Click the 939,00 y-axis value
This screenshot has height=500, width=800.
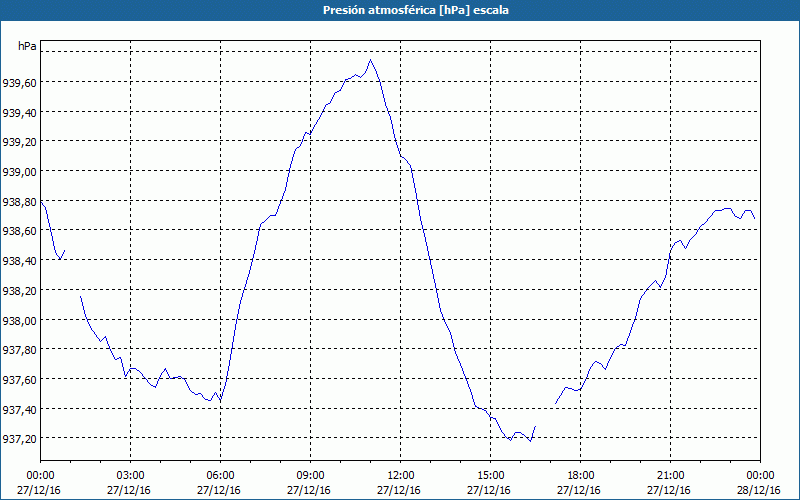tap(19, 172)
